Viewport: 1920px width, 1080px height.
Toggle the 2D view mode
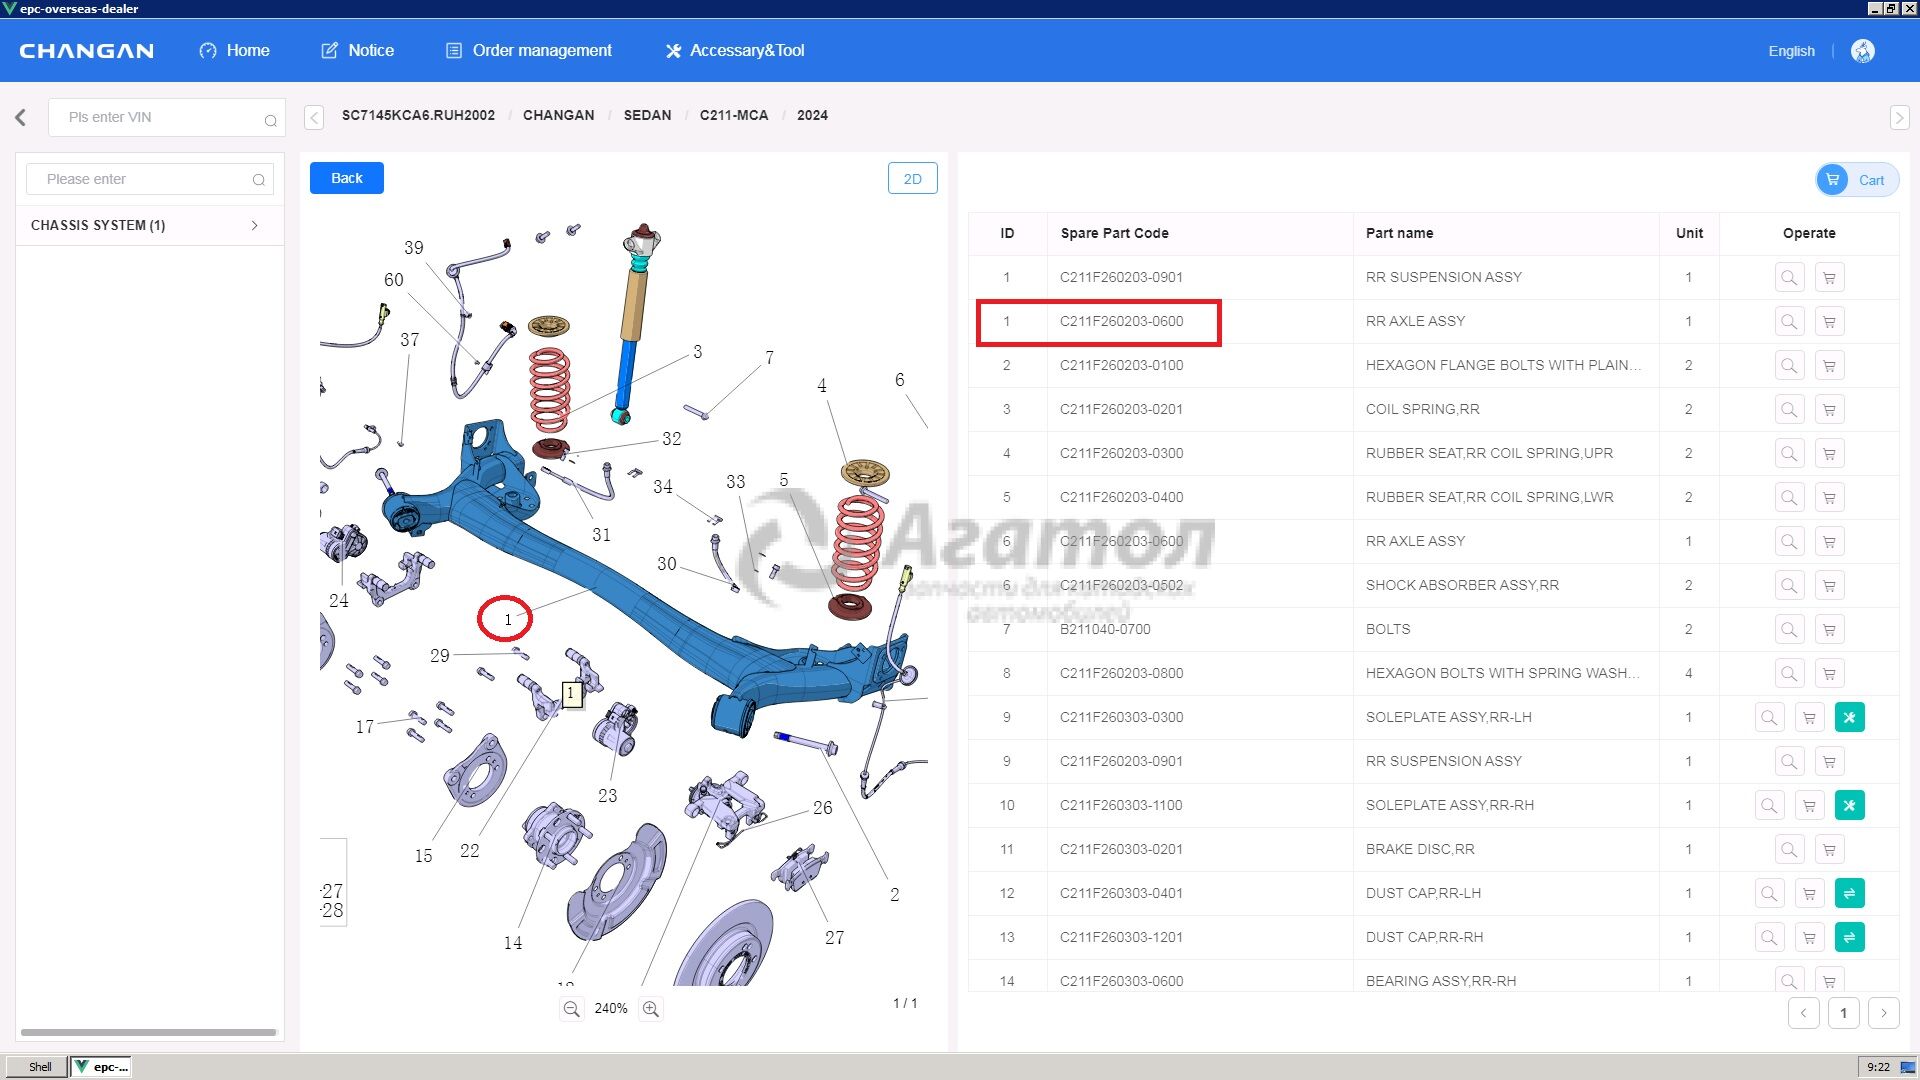912,178
